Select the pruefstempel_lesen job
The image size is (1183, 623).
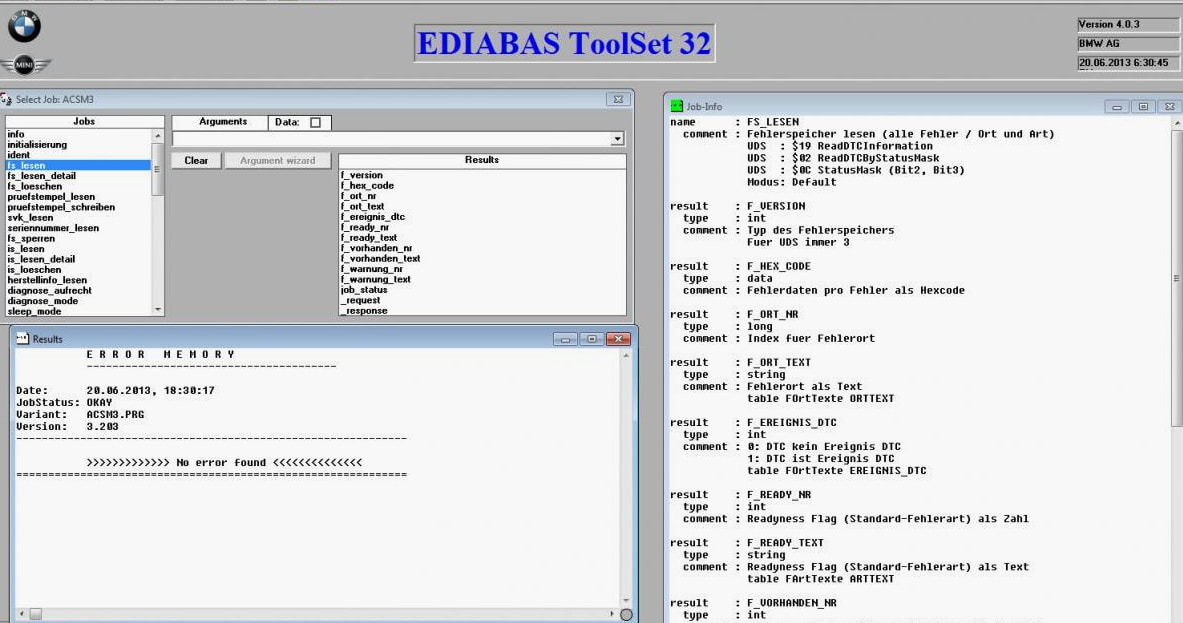click(51, 197)
